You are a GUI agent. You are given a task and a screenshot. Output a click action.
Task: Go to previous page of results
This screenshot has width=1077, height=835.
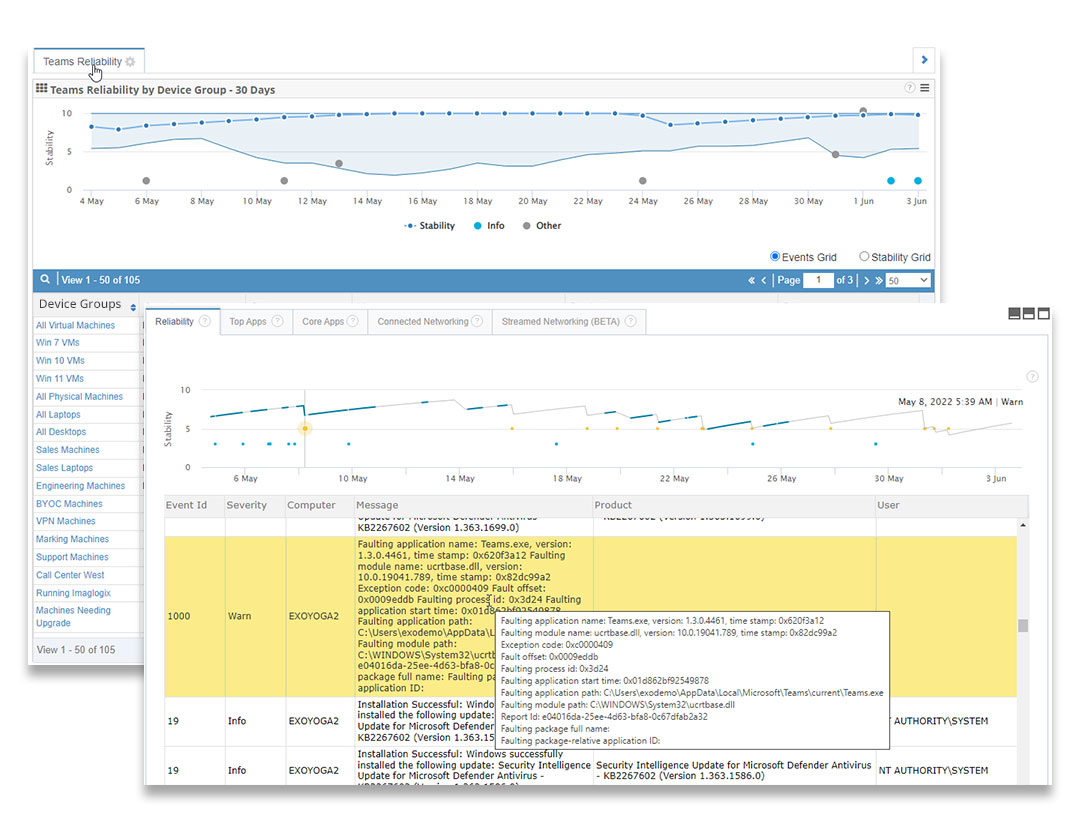(x=764, y=280)
